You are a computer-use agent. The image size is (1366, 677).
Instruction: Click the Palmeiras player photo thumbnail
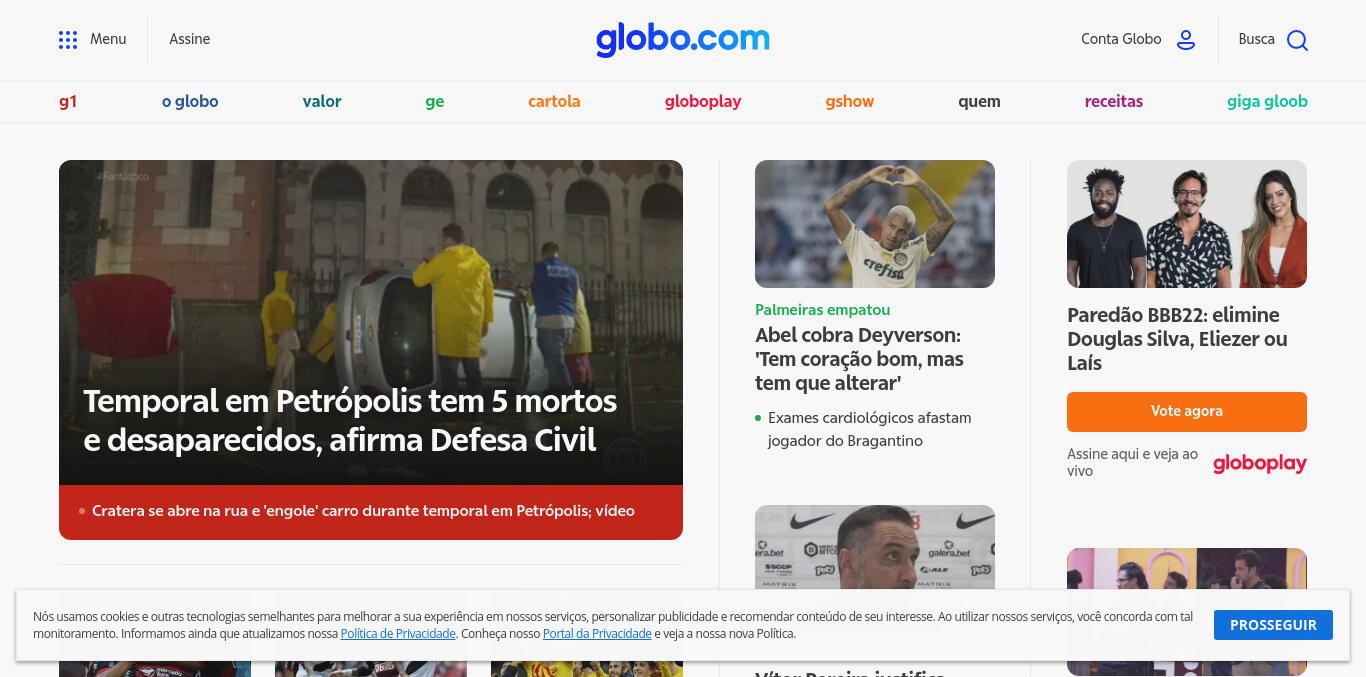[x=875, y=224]
